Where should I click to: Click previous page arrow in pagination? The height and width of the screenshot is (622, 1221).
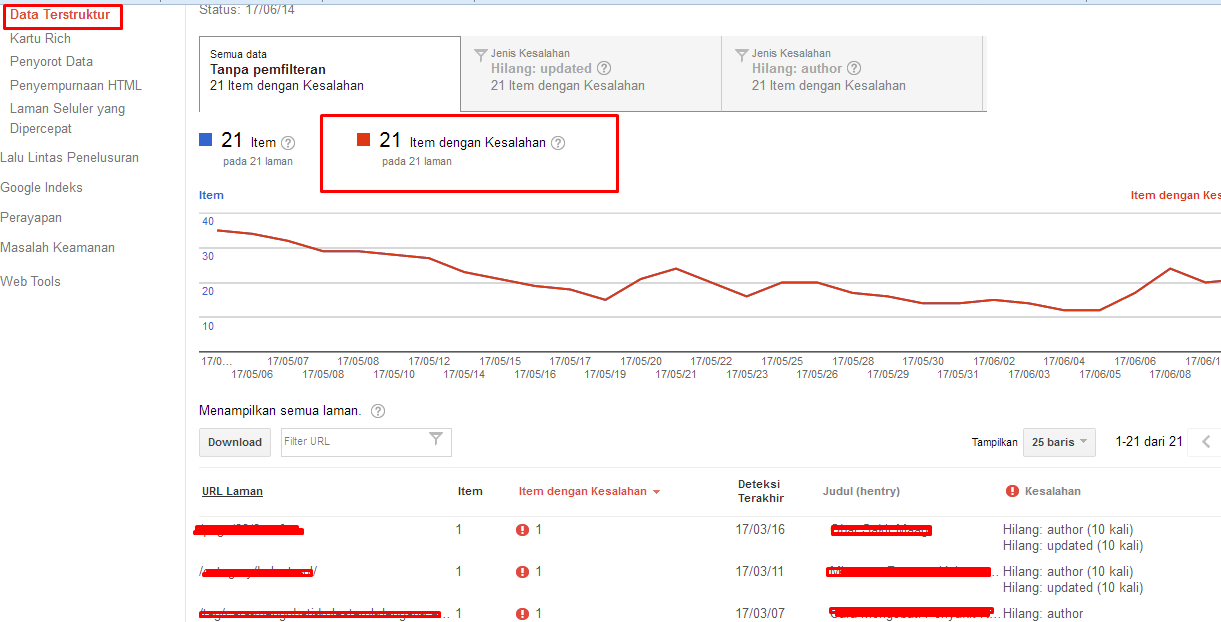(x=1206, y=442)
